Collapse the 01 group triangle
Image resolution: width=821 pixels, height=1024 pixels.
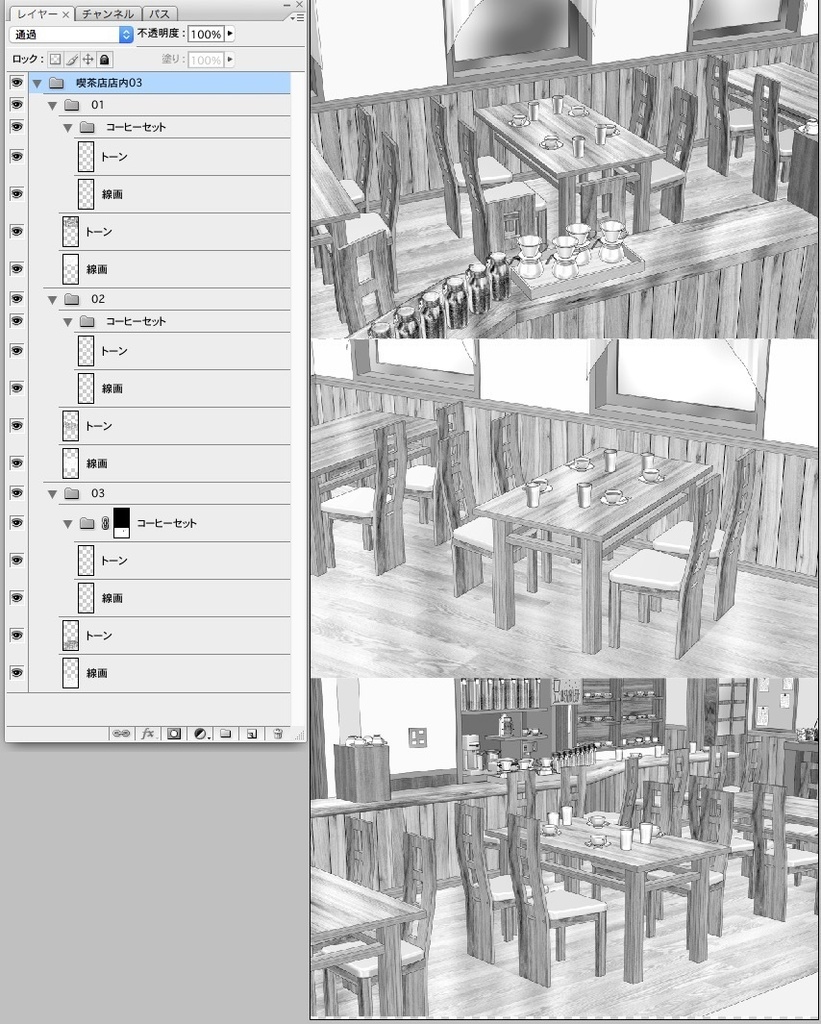(51, 103)
